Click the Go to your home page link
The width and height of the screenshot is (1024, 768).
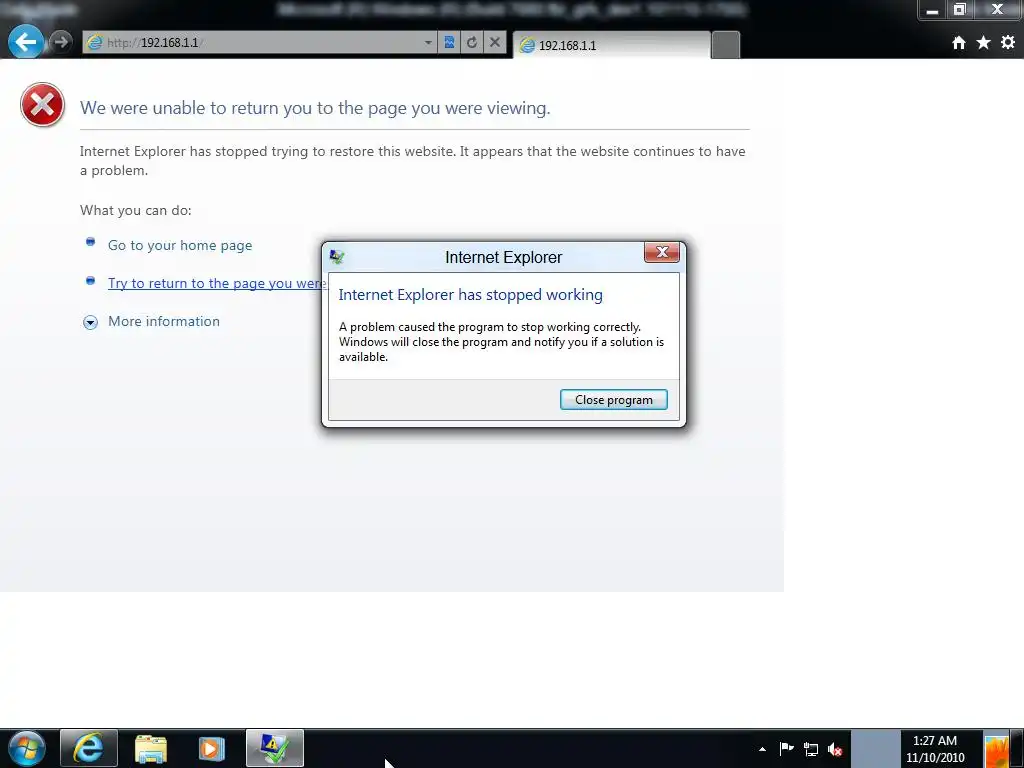(x=180, y=246)
